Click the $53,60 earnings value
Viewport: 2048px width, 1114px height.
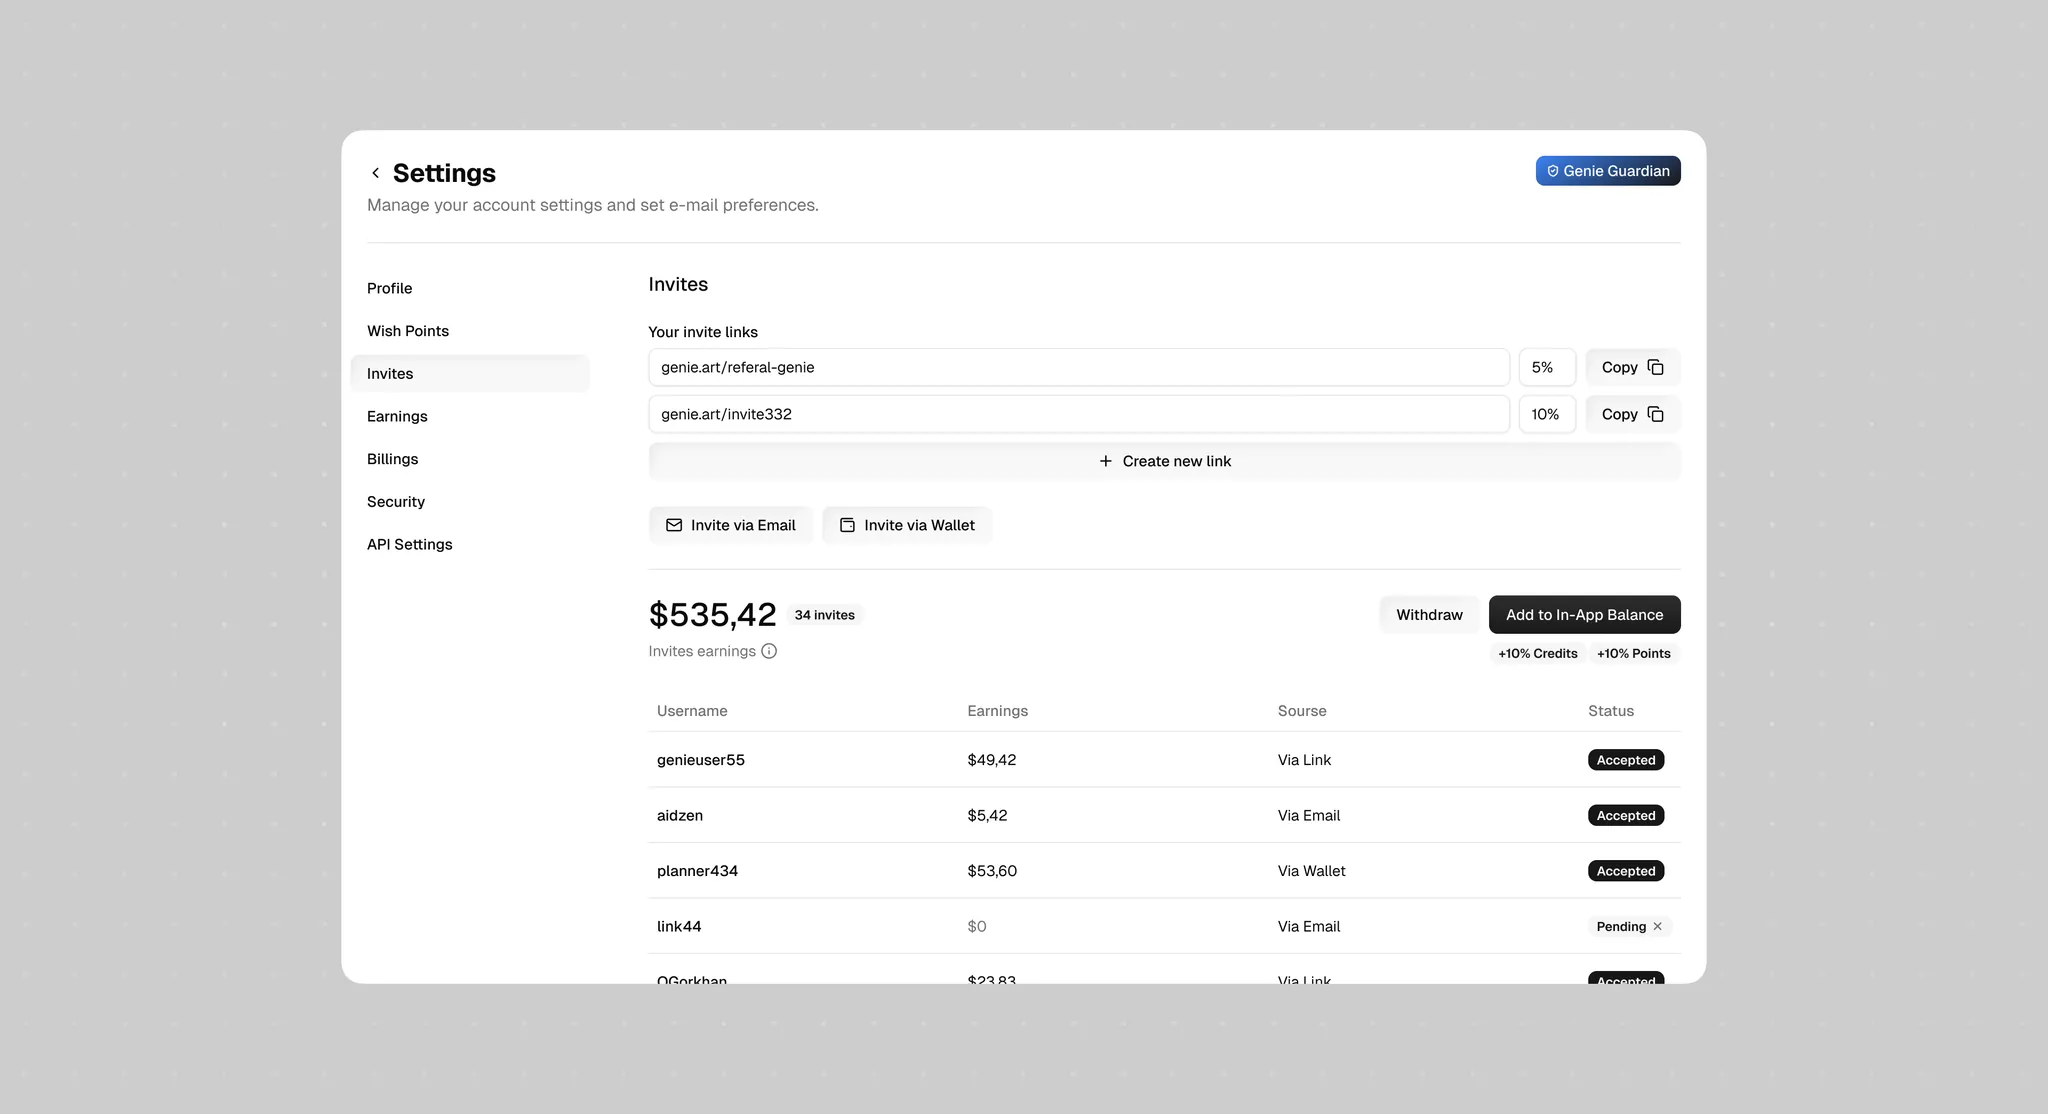pyautogui.click(x=992, y=871)
